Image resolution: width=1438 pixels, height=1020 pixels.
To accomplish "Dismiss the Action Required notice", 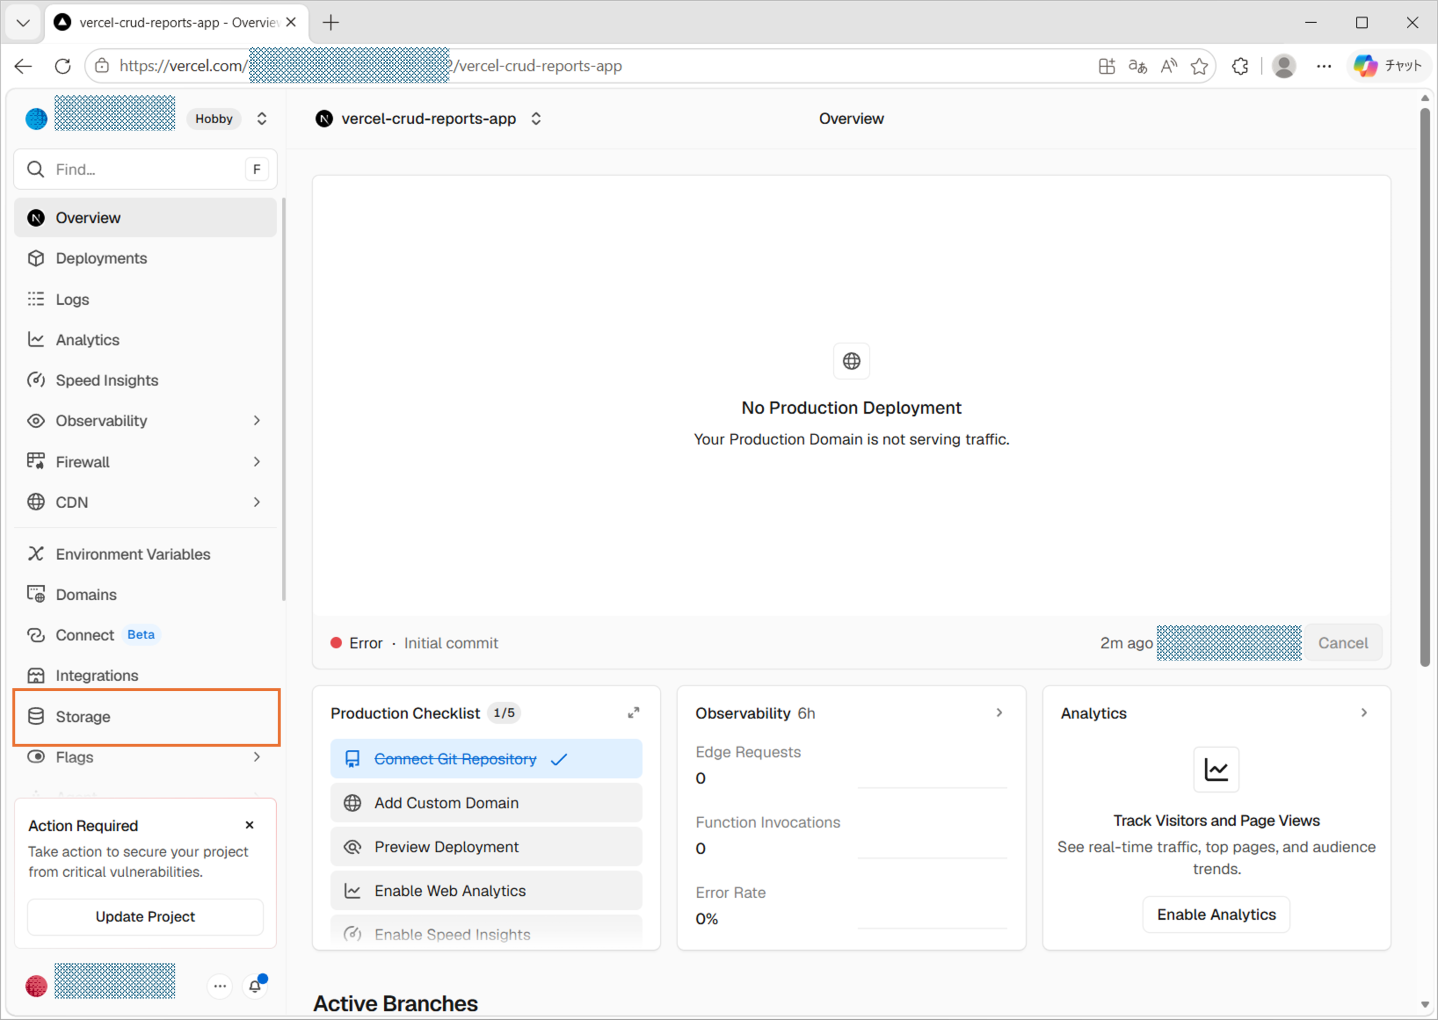I will [250, 825].
